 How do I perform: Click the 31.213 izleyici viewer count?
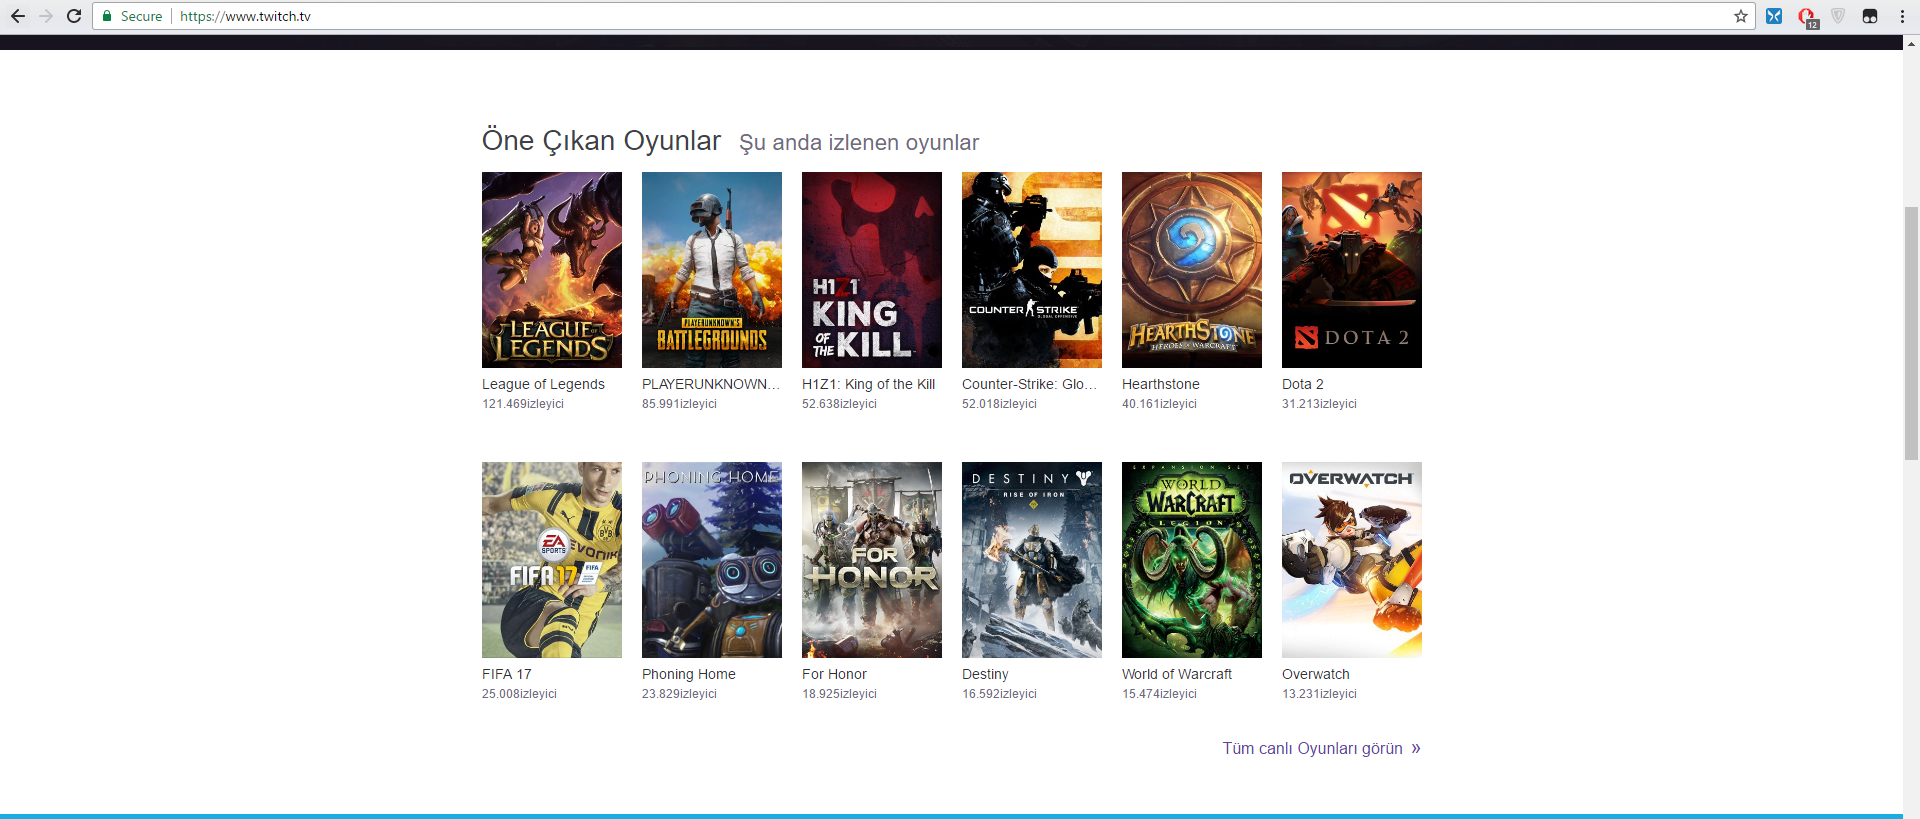pos(1319,404)
